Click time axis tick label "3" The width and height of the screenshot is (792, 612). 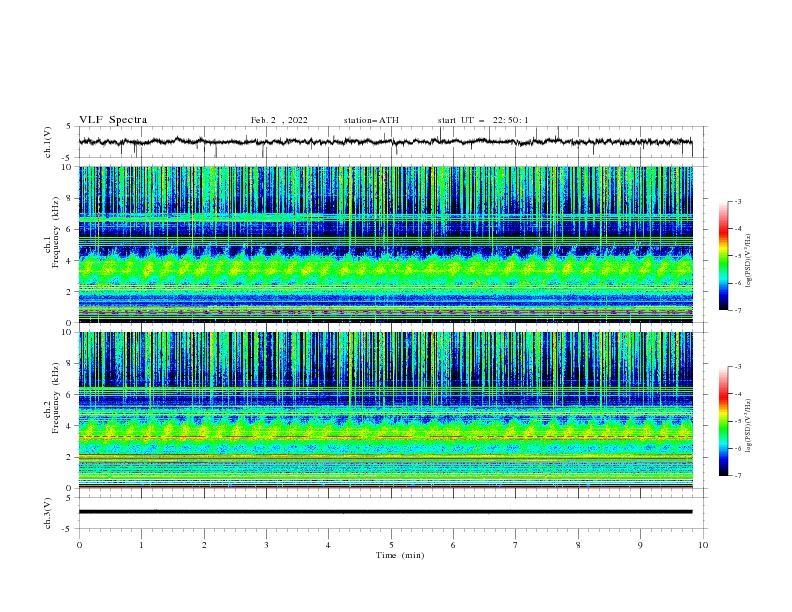(266, 545)
